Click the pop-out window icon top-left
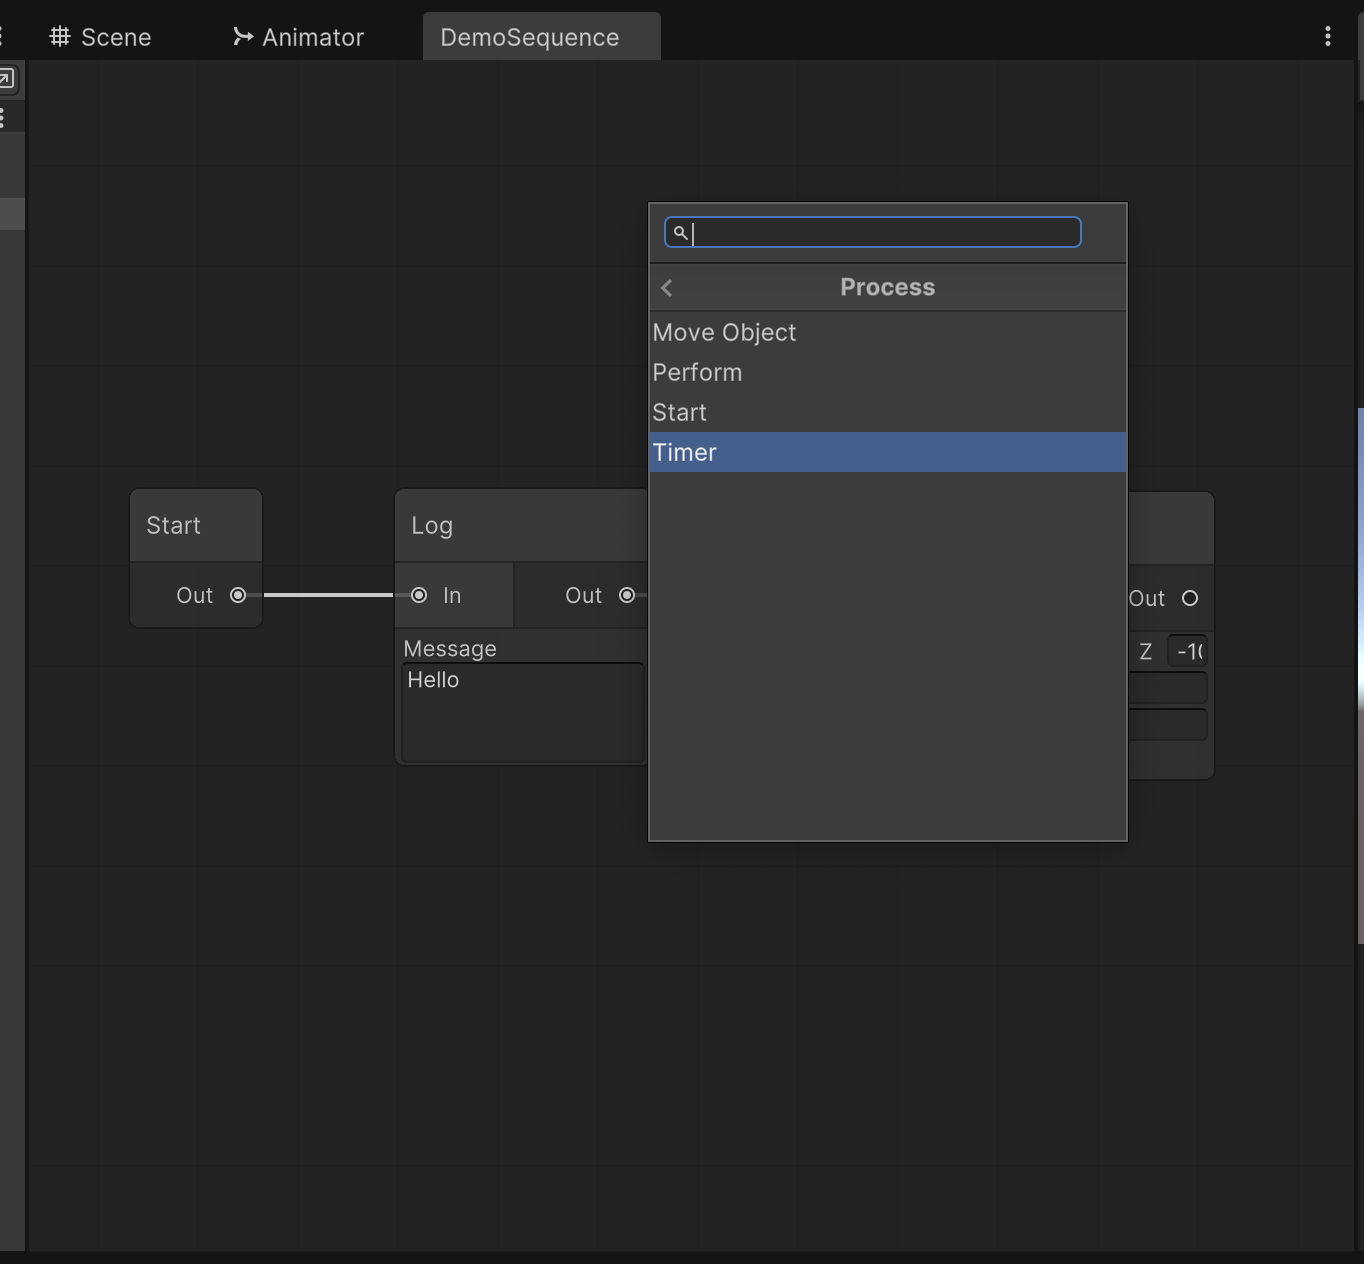The image size is (1364, 1264). tap(8, 79)
